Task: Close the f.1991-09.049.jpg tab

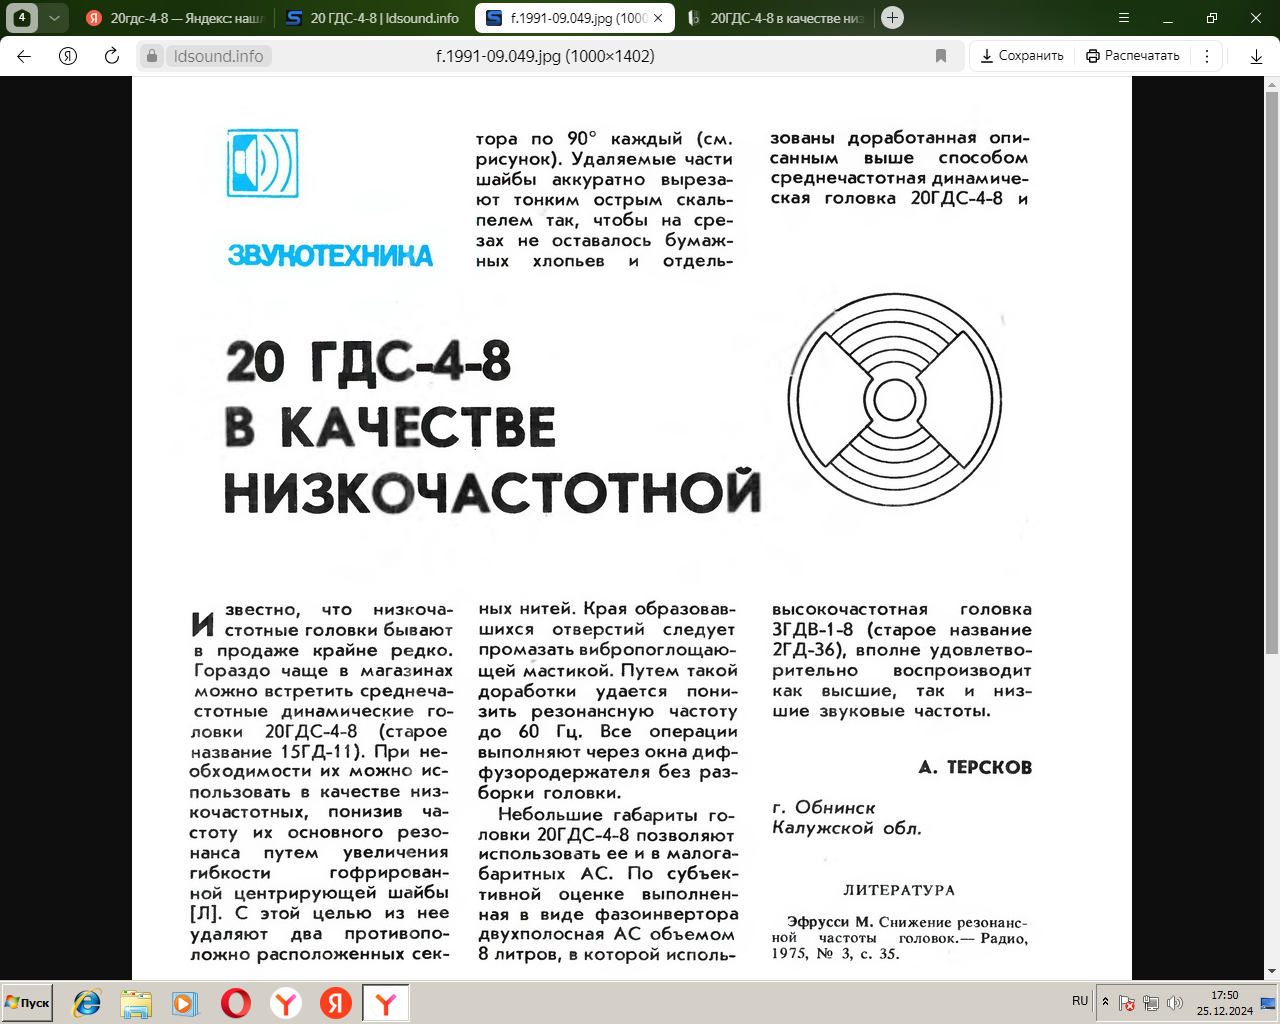Action: [660, 18]
